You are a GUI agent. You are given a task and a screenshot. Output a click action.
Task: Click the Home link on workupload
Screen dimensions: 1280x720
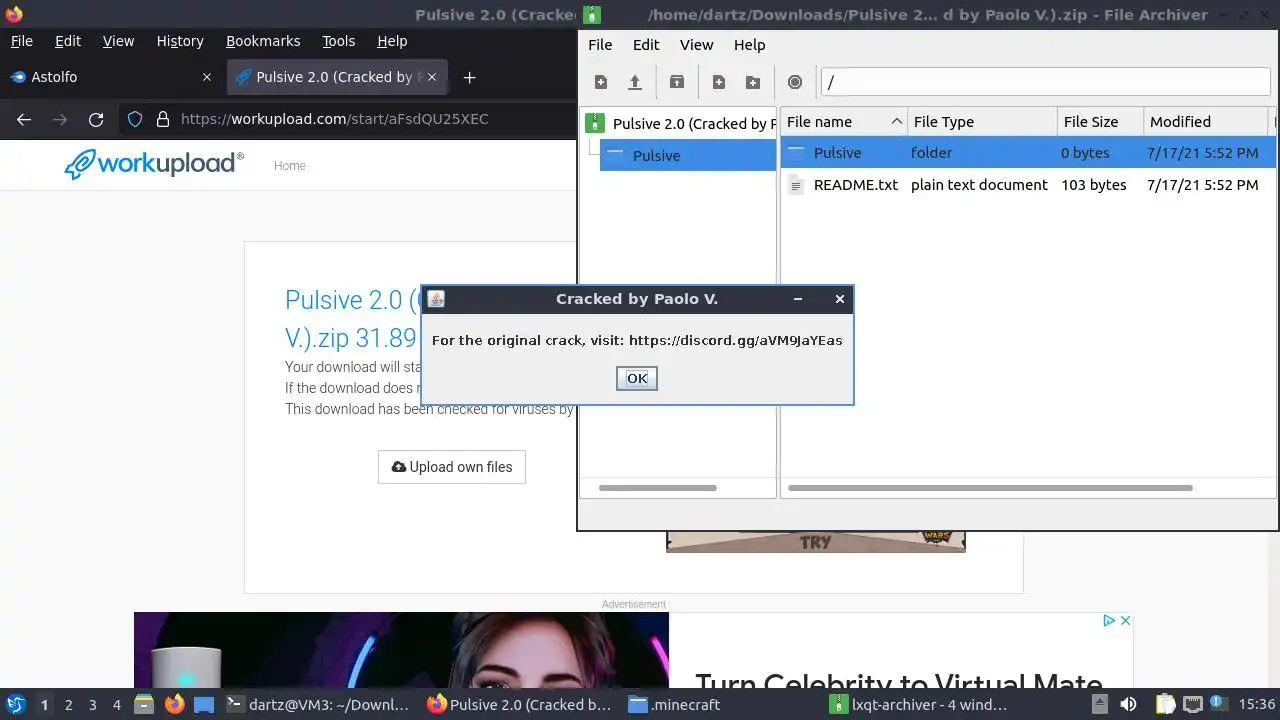(290, 166)
